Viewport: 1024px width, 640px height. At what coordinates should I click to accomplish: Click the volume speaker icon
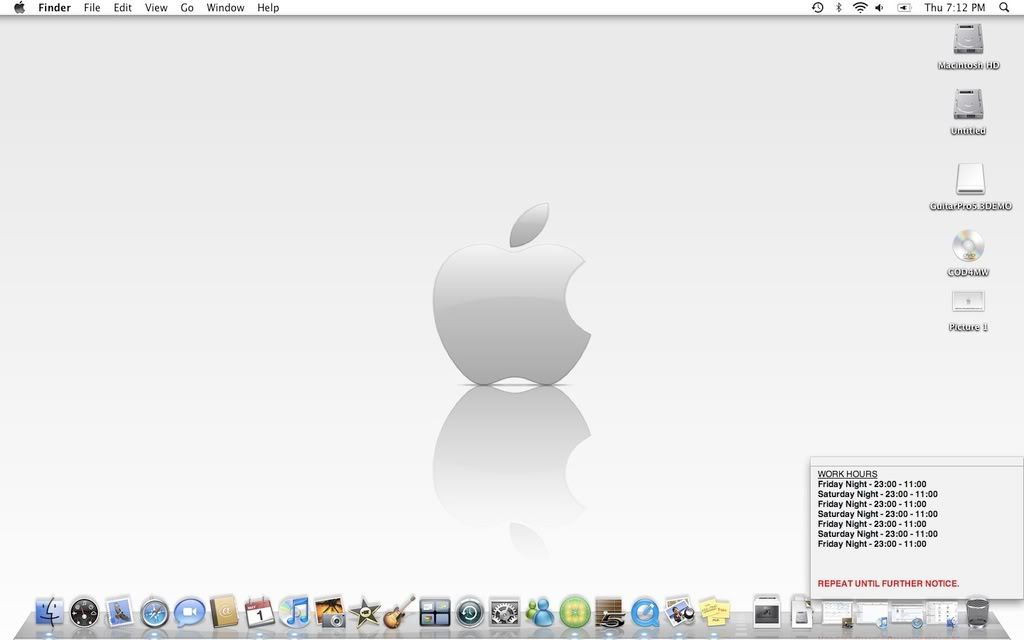[880, 8]
